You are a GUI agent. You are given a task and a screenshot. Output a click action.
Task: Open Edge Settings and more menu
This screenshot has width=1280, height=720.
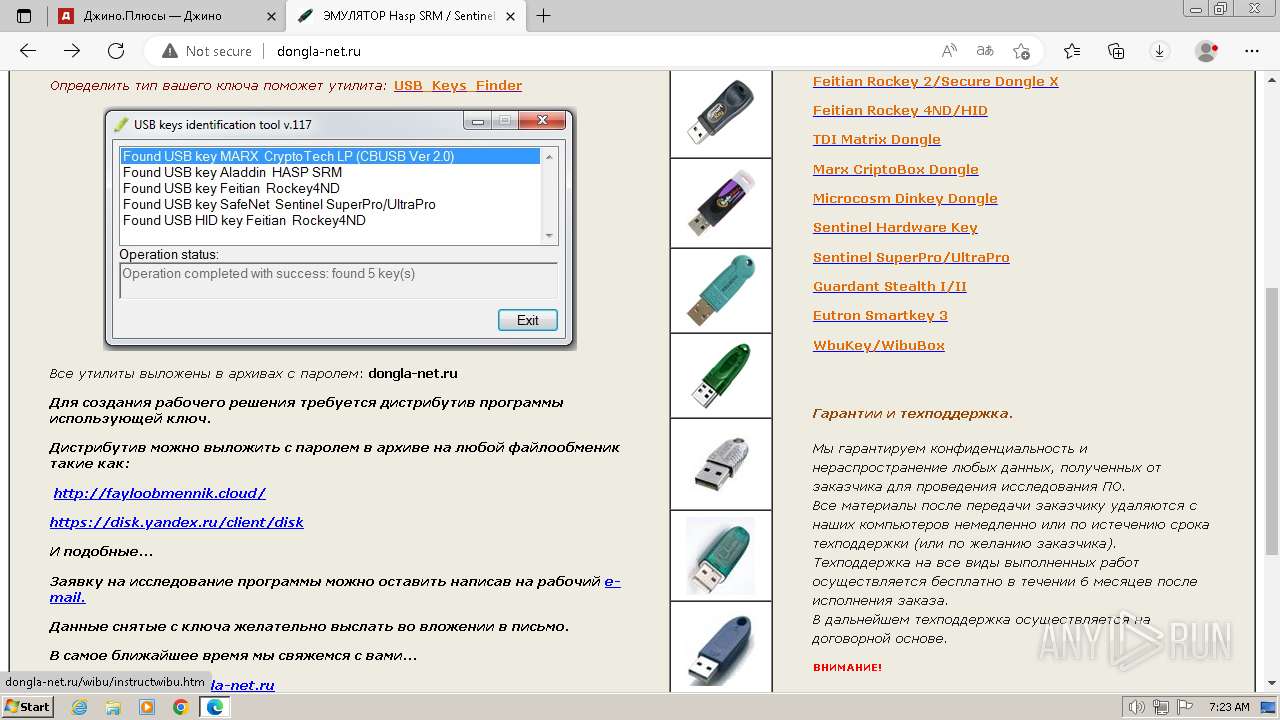click(x=1252, y=51)
